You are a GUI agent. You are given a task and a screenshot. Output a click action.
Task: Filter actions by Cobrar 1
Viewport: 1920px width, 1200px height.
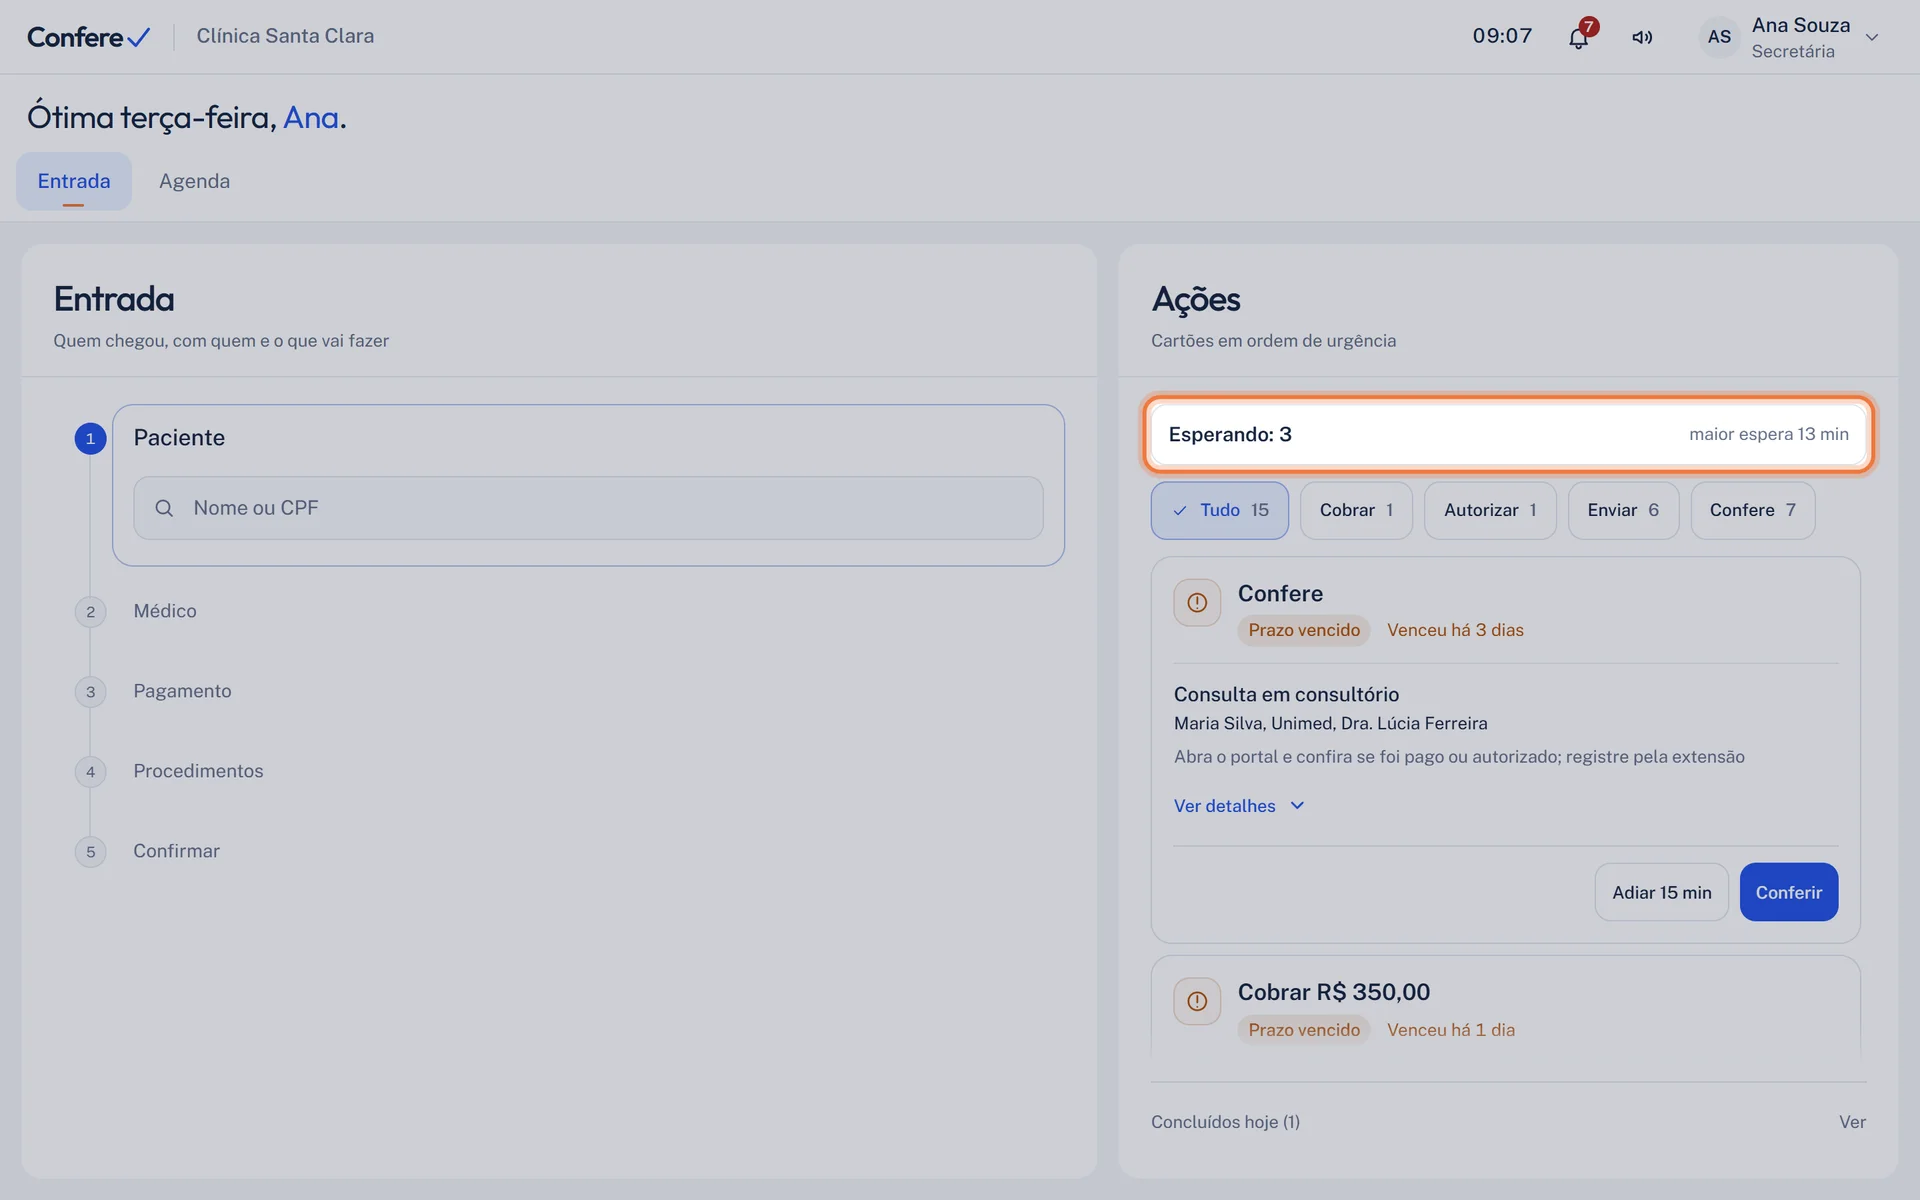coord(1356,510)
